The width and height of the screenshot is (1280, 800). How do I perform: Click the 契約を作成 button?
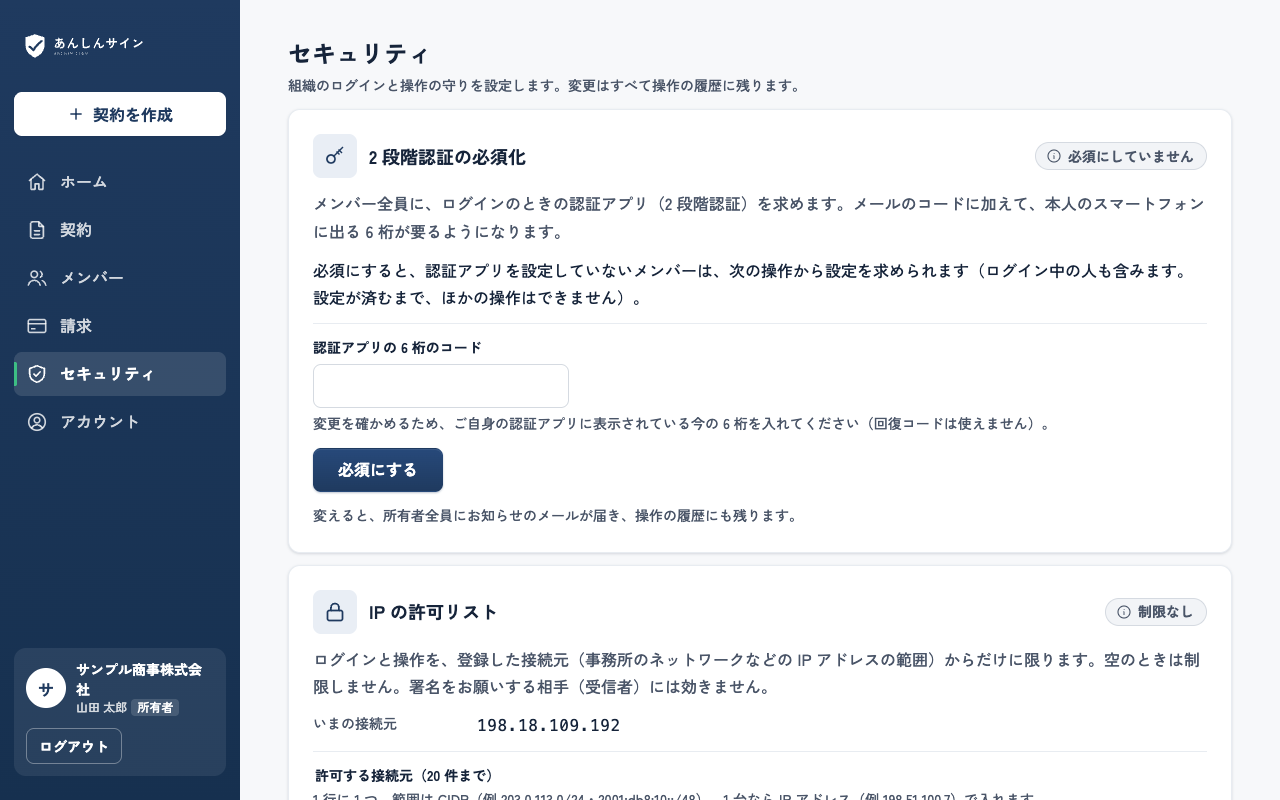[120, 114]
